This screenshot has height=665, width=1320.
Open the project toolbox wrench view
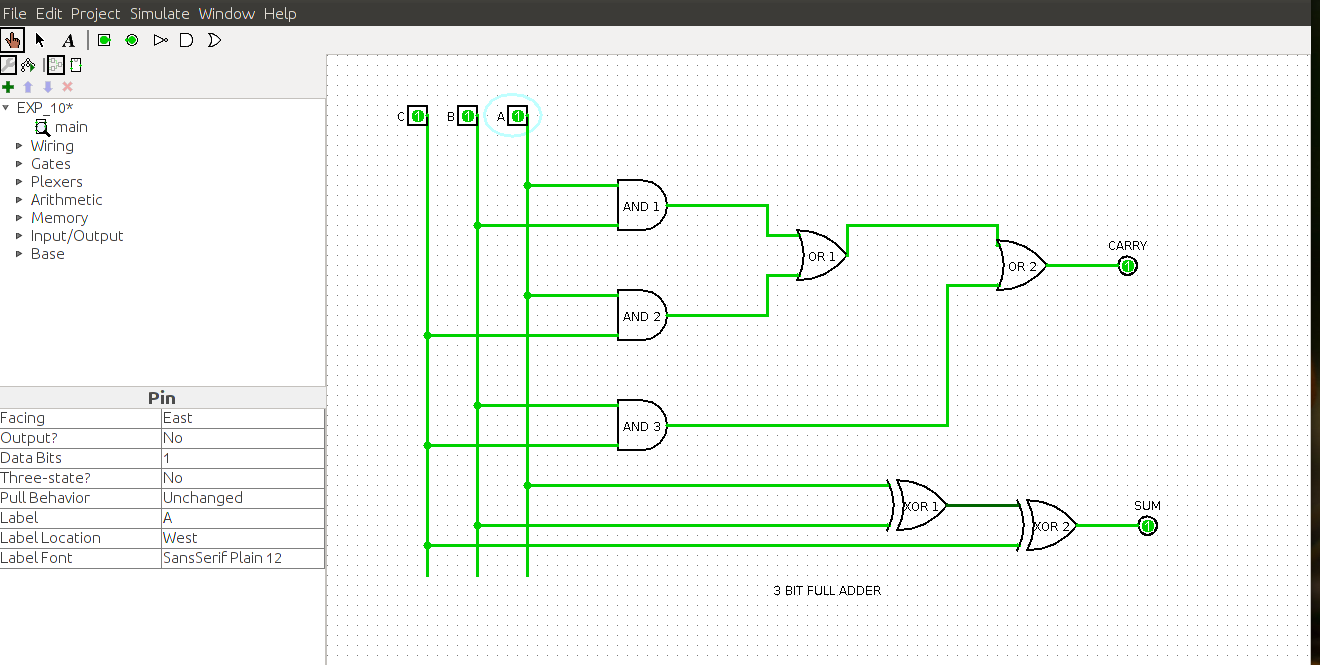tap(8, 64)
